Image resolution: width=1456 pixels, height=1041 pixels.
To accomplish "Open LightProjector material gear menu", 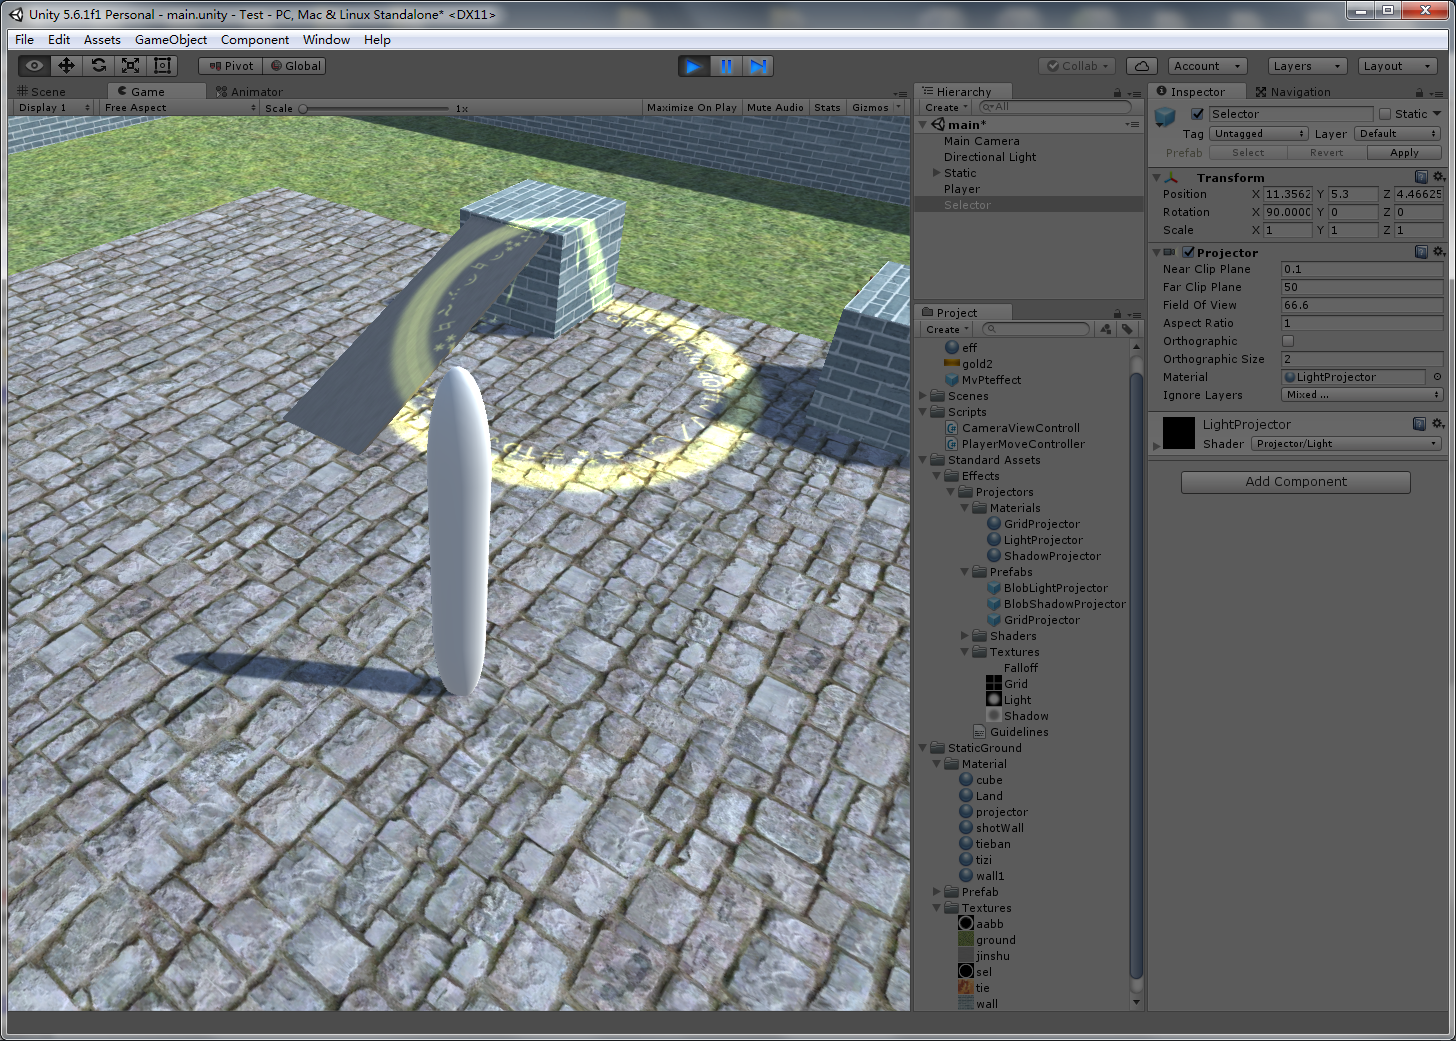I will [x=1438, y=424].
